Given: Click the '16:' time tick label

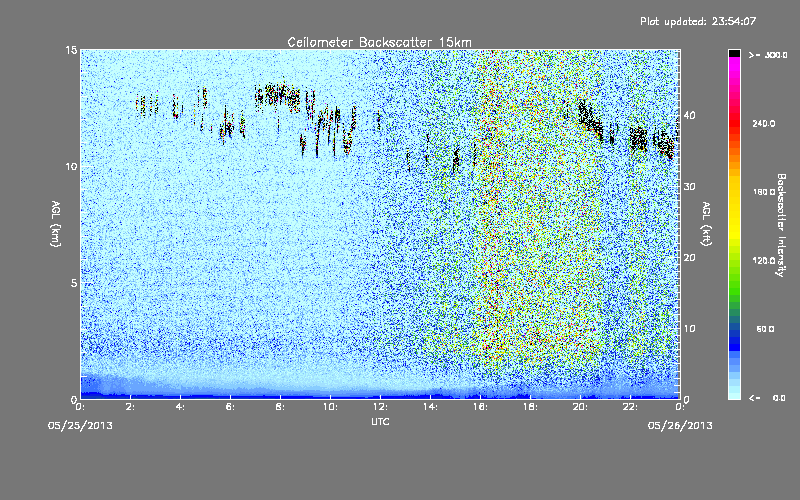Looking at the screenshot, I should 480,407.
